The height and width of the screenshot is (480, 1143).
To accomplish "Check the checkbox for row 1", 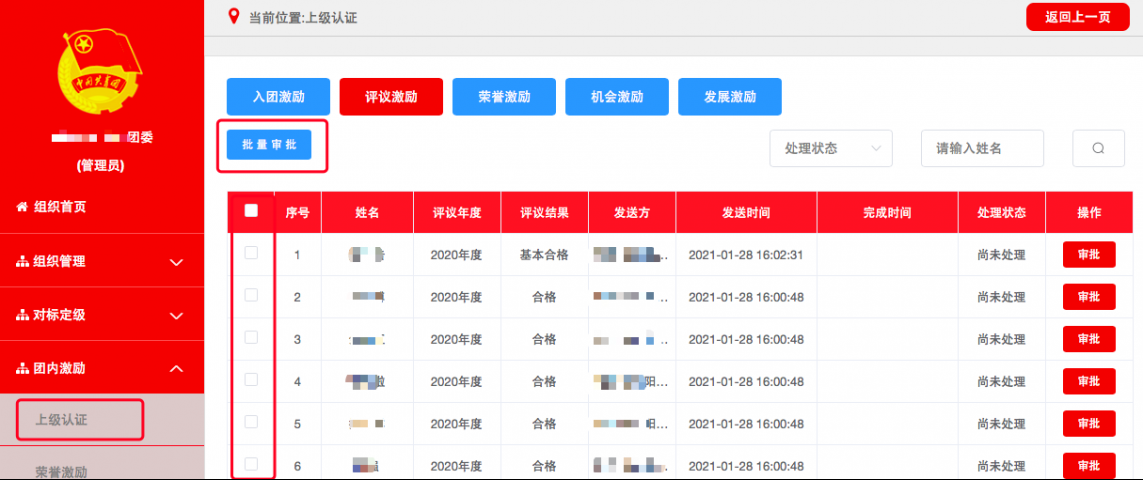I will coord(251,253).
